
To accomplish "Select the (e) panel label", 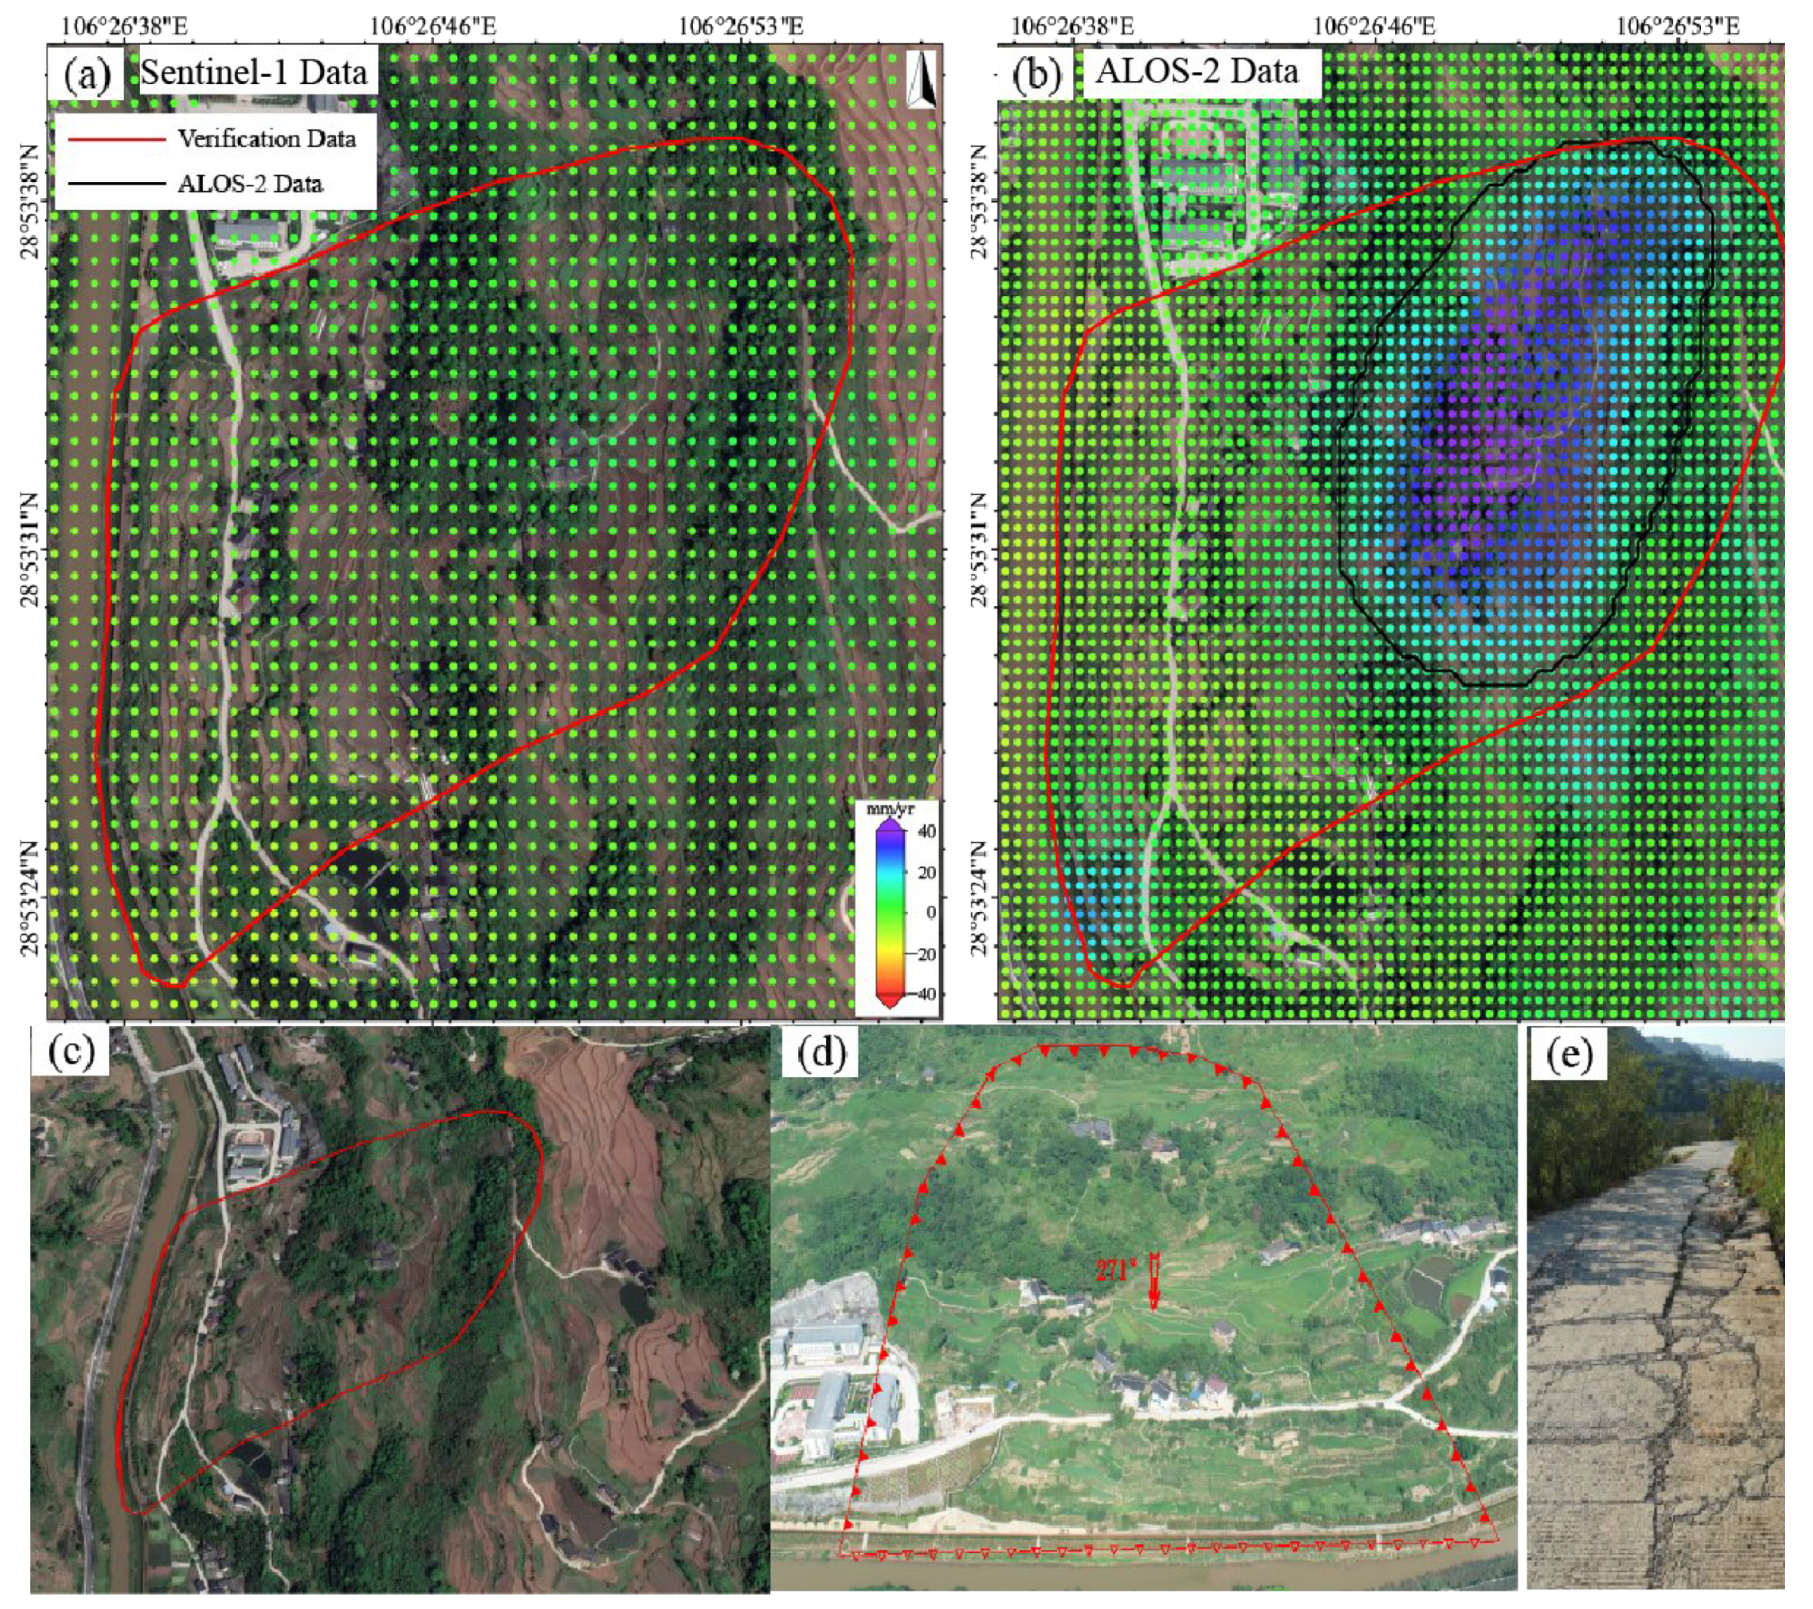I will point(1567,1054).
